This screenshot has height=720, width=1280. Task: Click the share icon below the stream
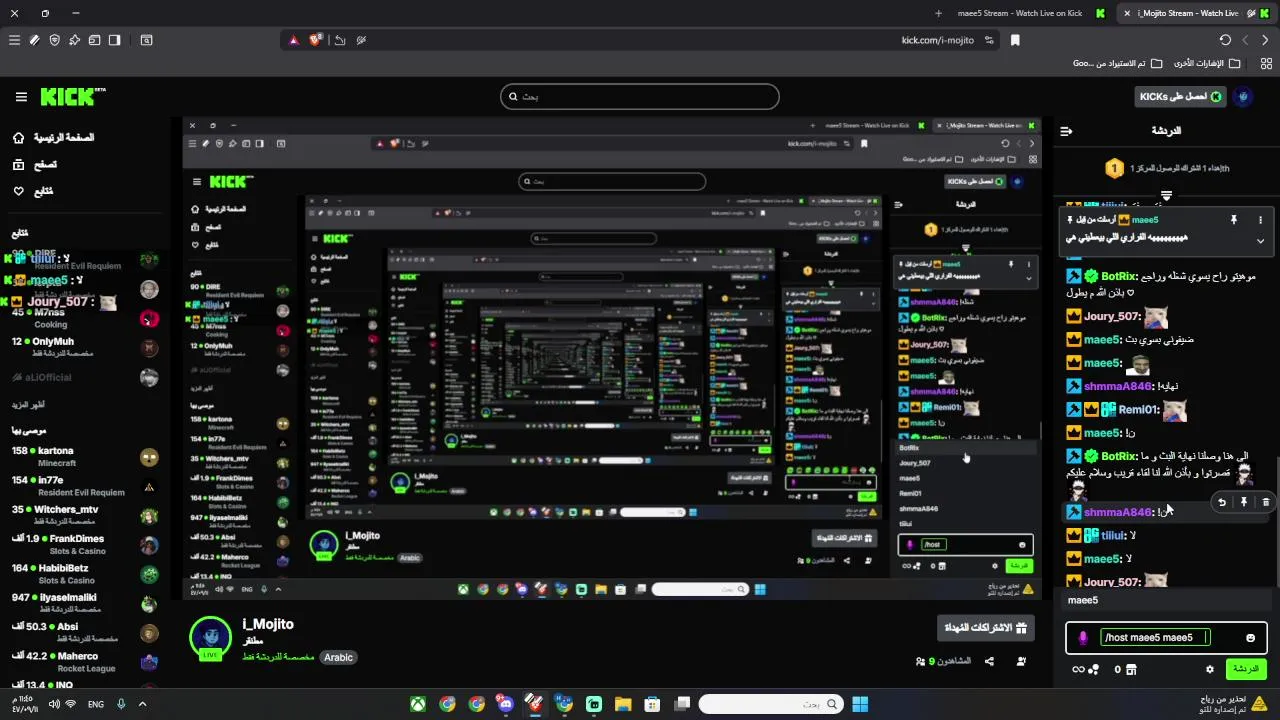pos(989,661)
